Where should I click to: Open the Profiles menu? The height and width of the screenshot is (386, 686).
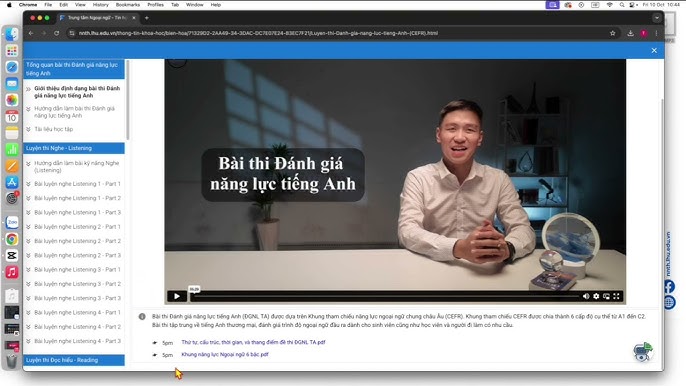click(155, 5)
